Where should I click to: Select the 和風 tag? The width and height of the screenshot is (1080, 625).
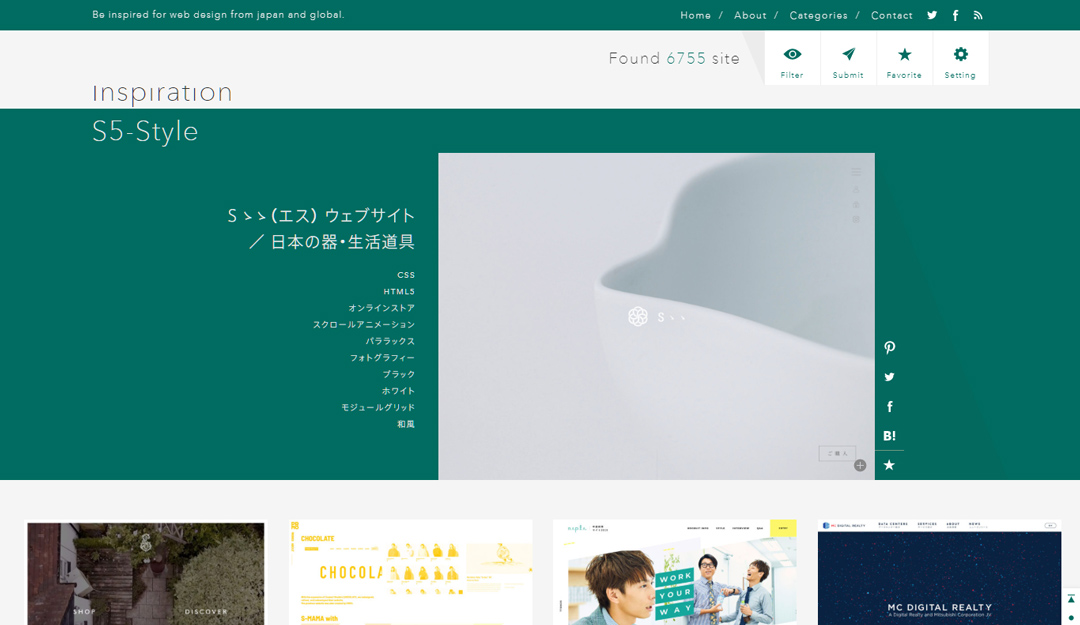point(406,424)
